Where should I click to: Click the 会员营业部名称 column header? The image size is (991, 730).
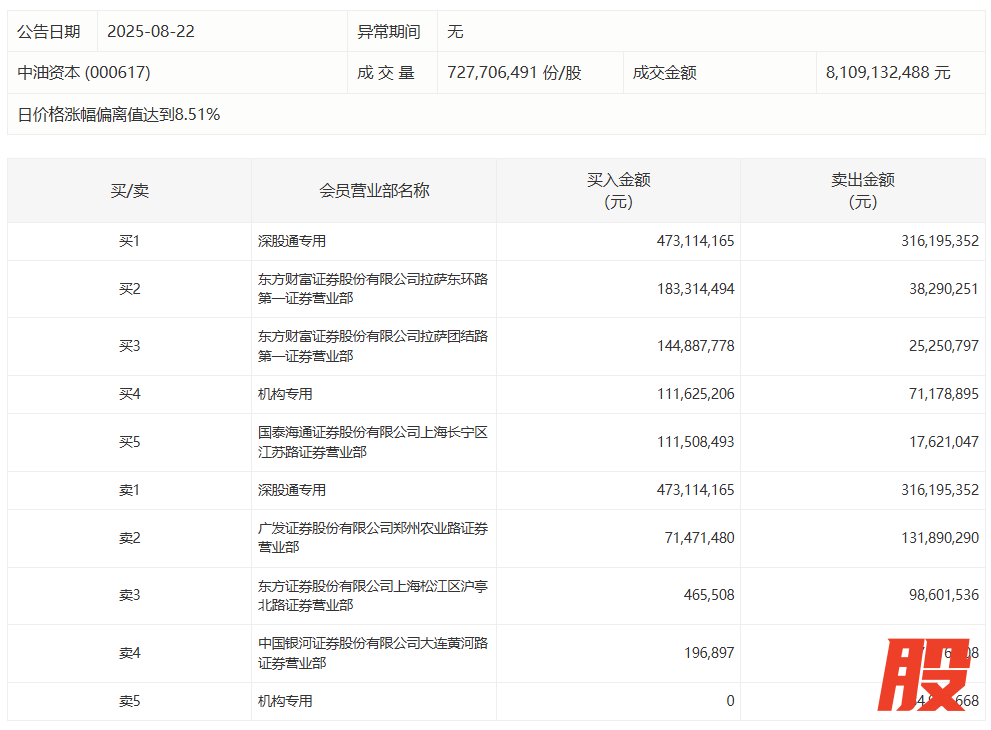pyautogui.click(x=373, y=190)
